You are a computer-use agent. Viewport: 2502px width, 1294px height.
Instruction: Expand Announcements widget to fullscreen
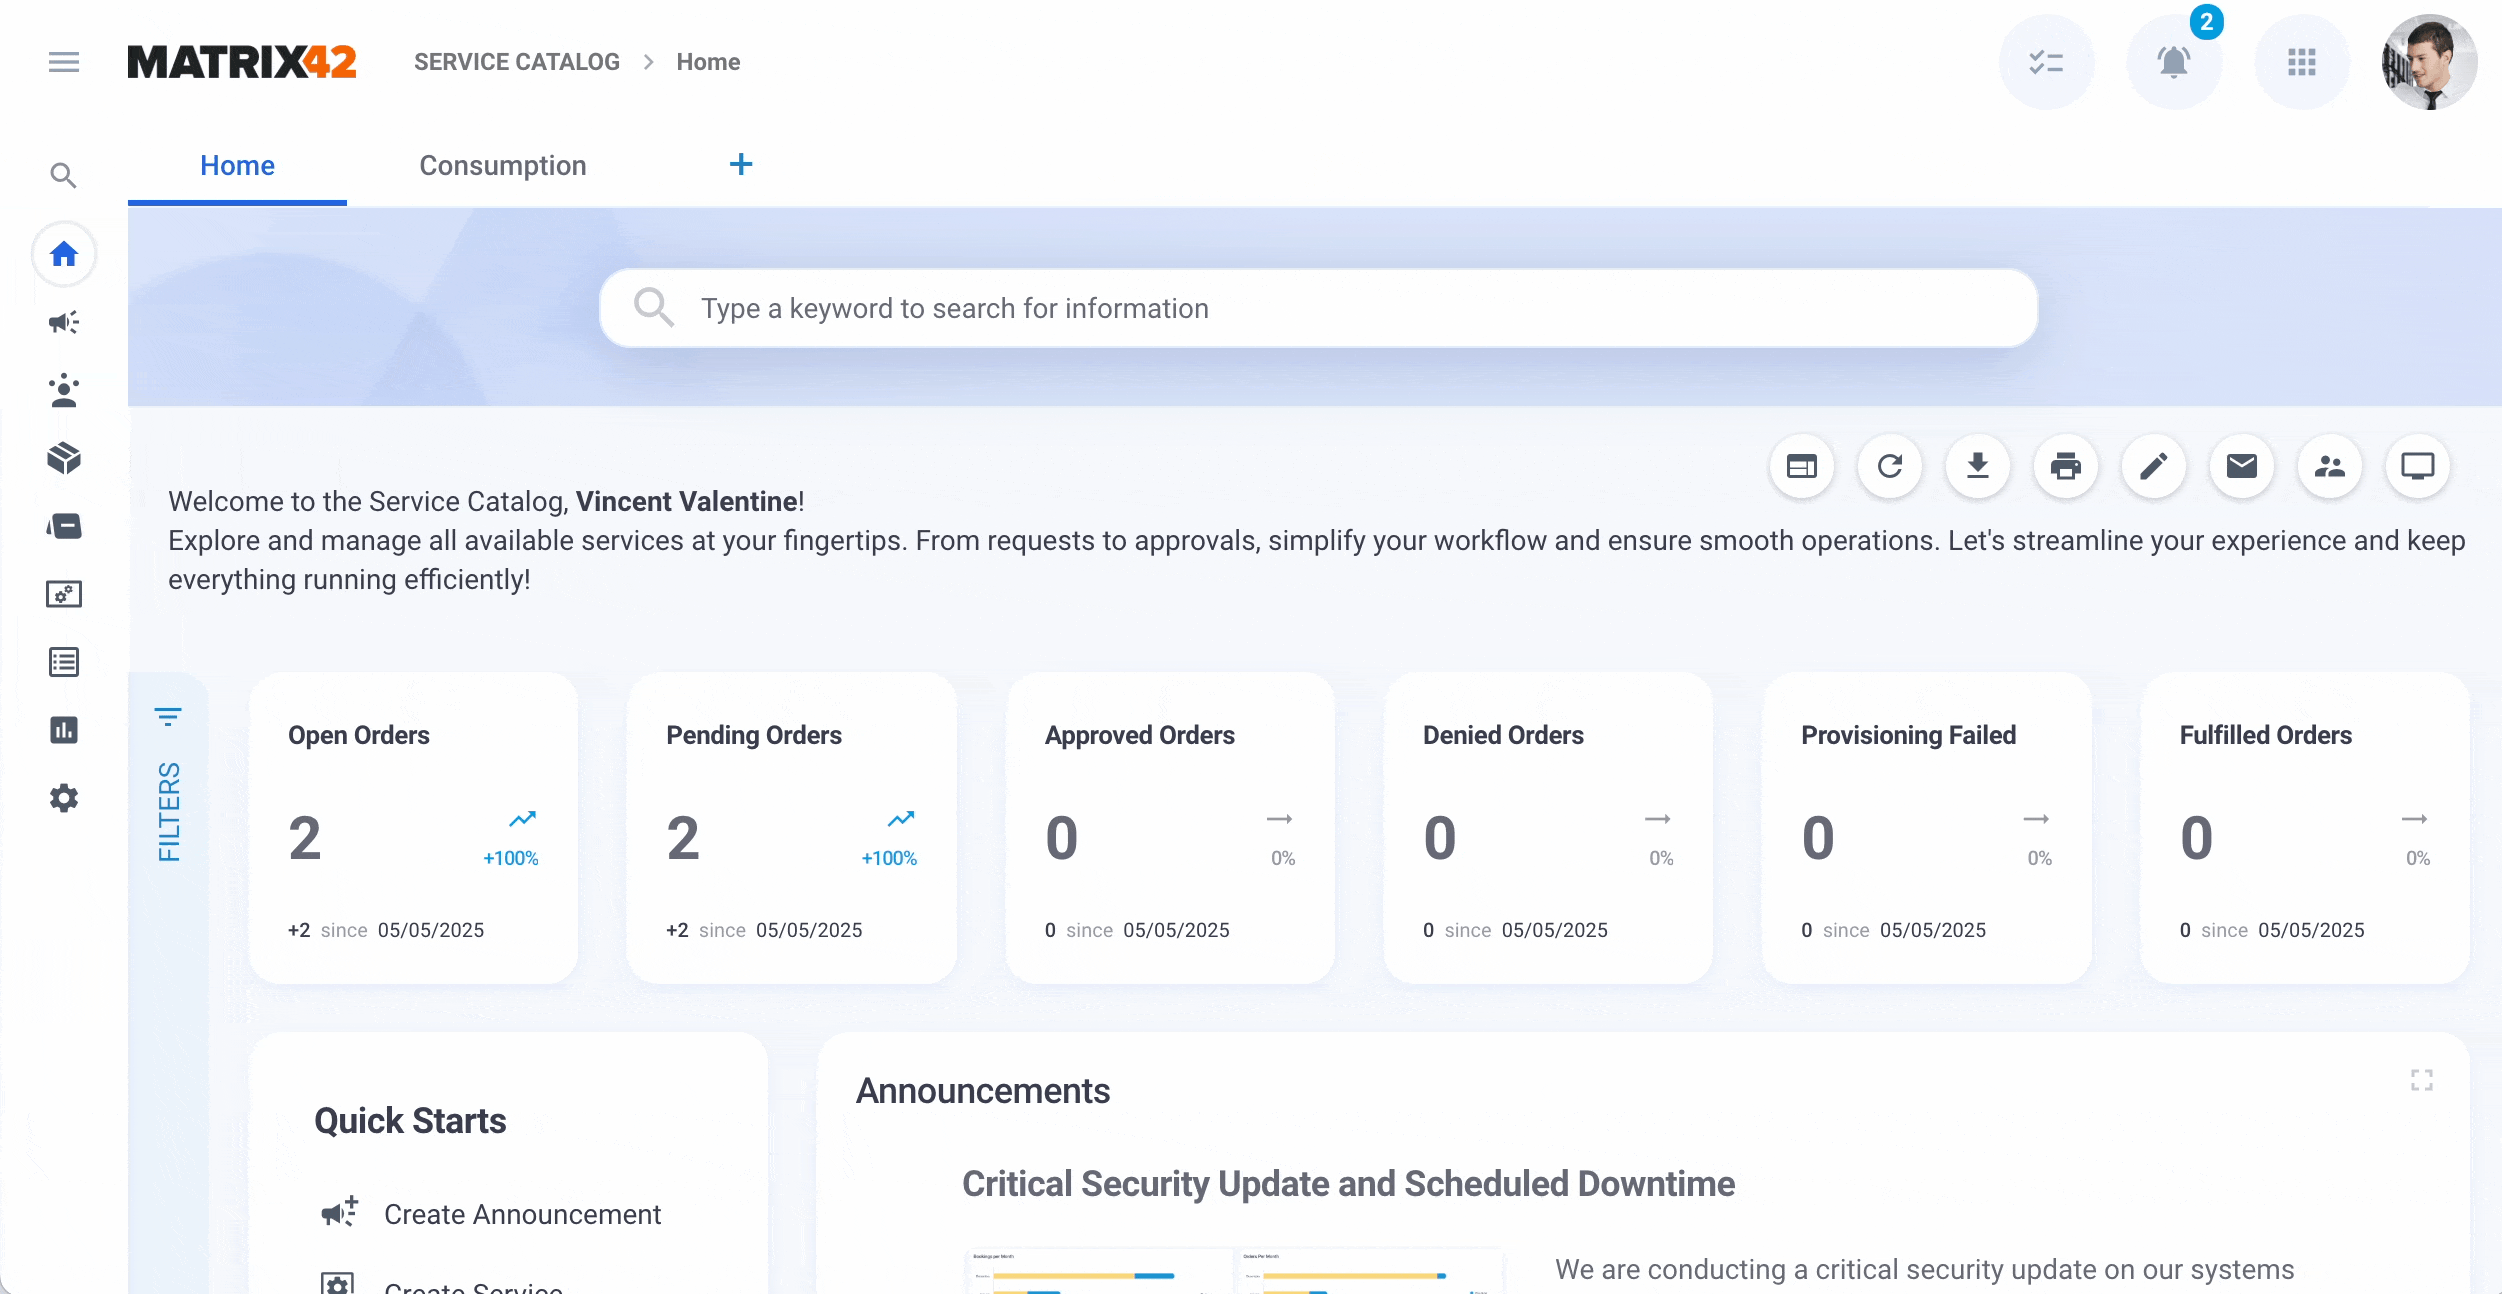coord(2422,1080)
